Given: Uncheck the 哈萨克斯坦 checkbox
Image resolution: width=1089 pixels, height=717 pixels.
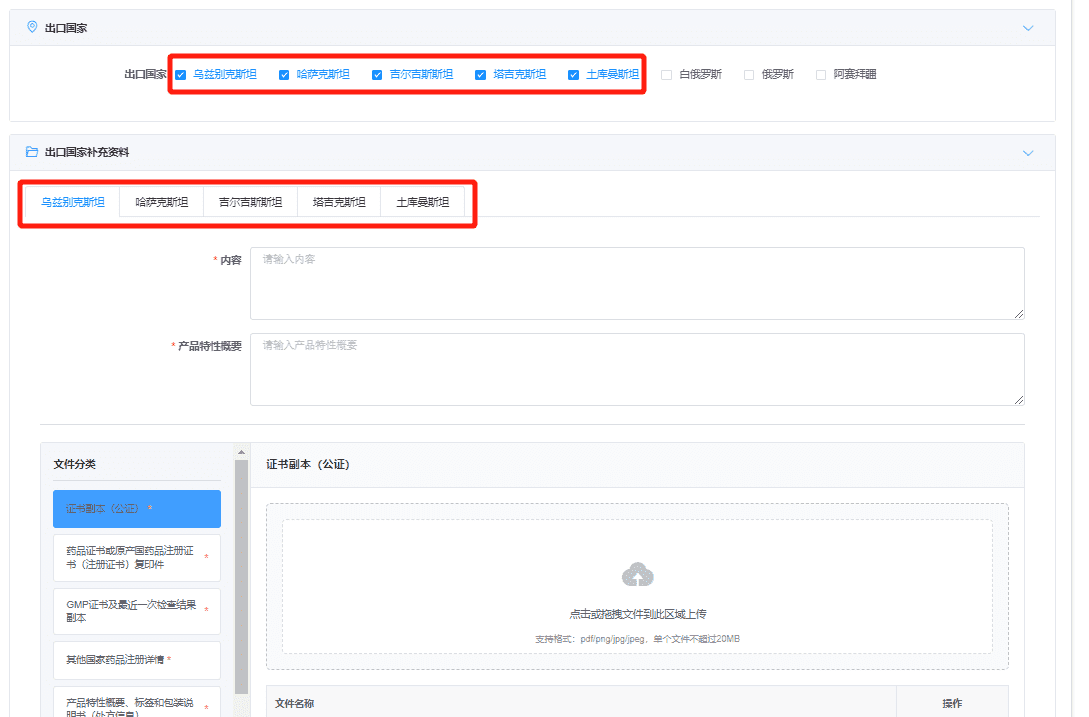Looking at the screenshot, I should coord(284,75).
